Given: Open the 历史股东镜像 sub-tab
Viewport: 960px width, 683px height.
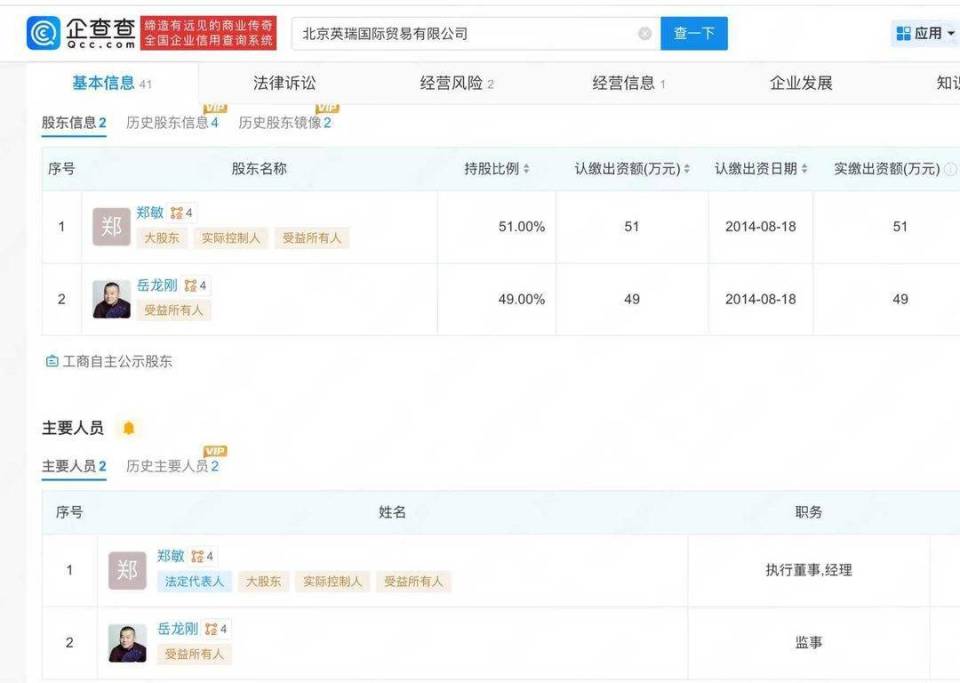Looking at the screenshot, I should [x=287, y=122].
